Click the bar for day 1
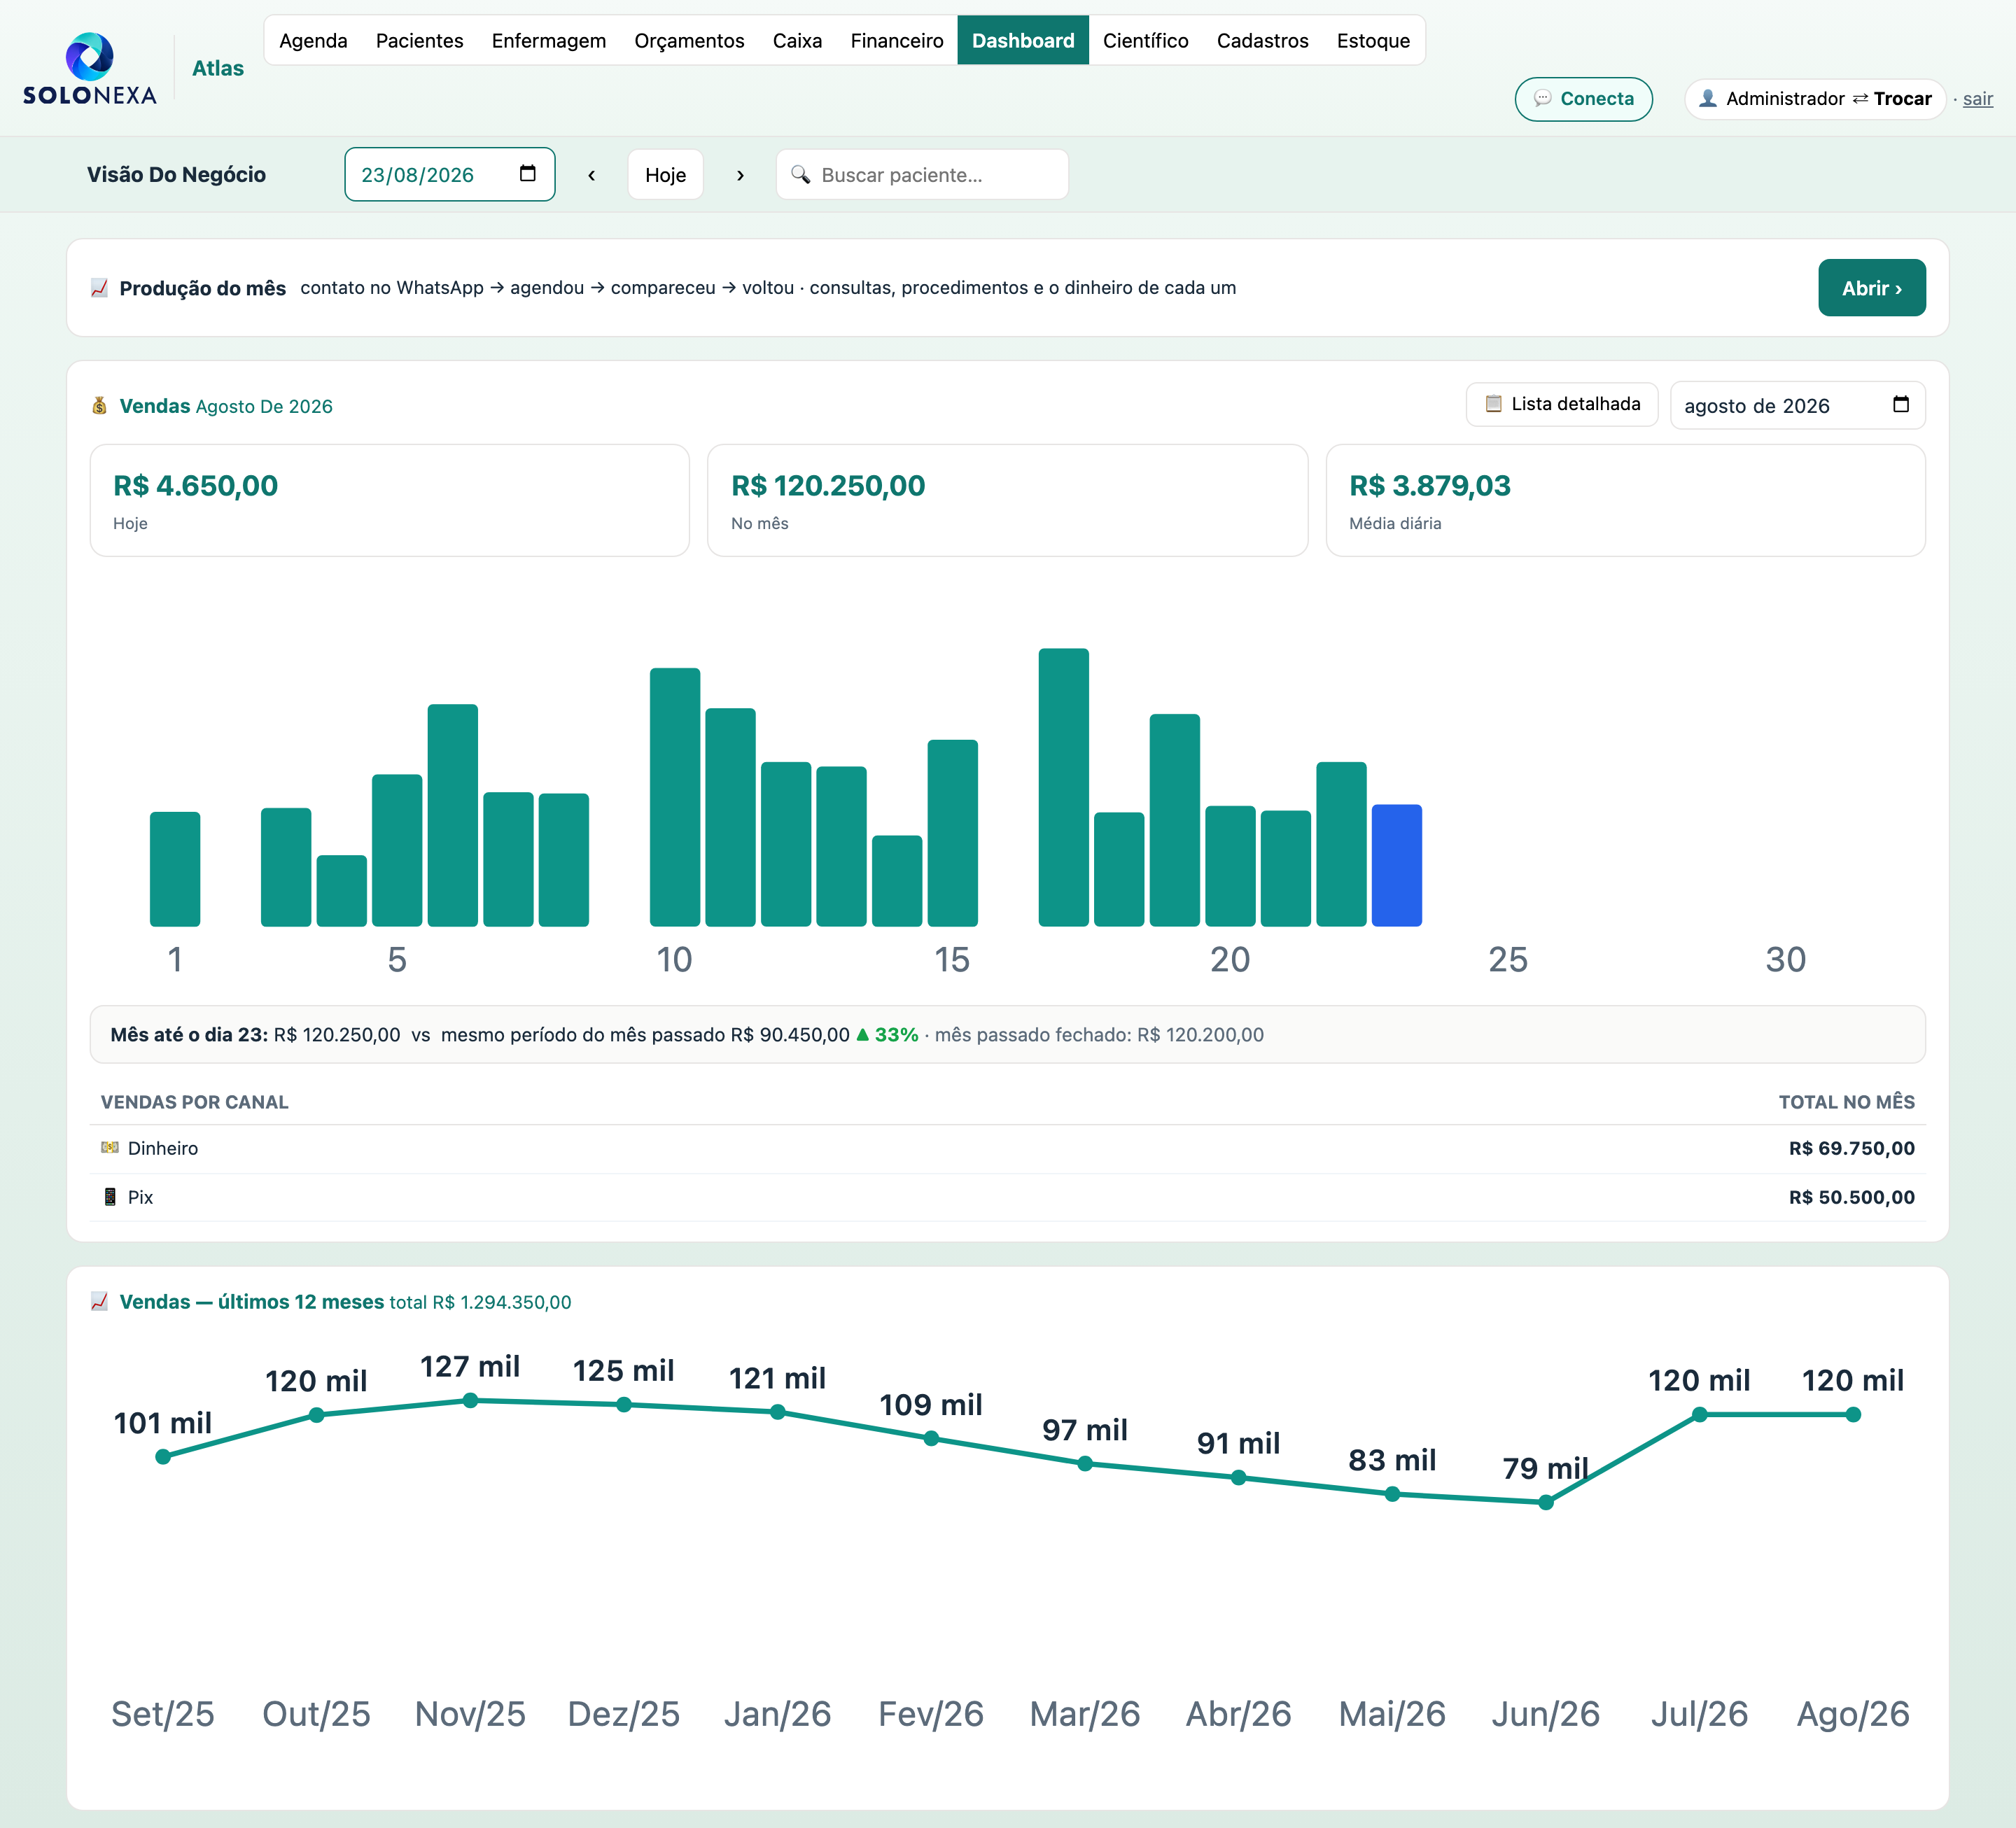2016x1828 pixels. (175, 869)
